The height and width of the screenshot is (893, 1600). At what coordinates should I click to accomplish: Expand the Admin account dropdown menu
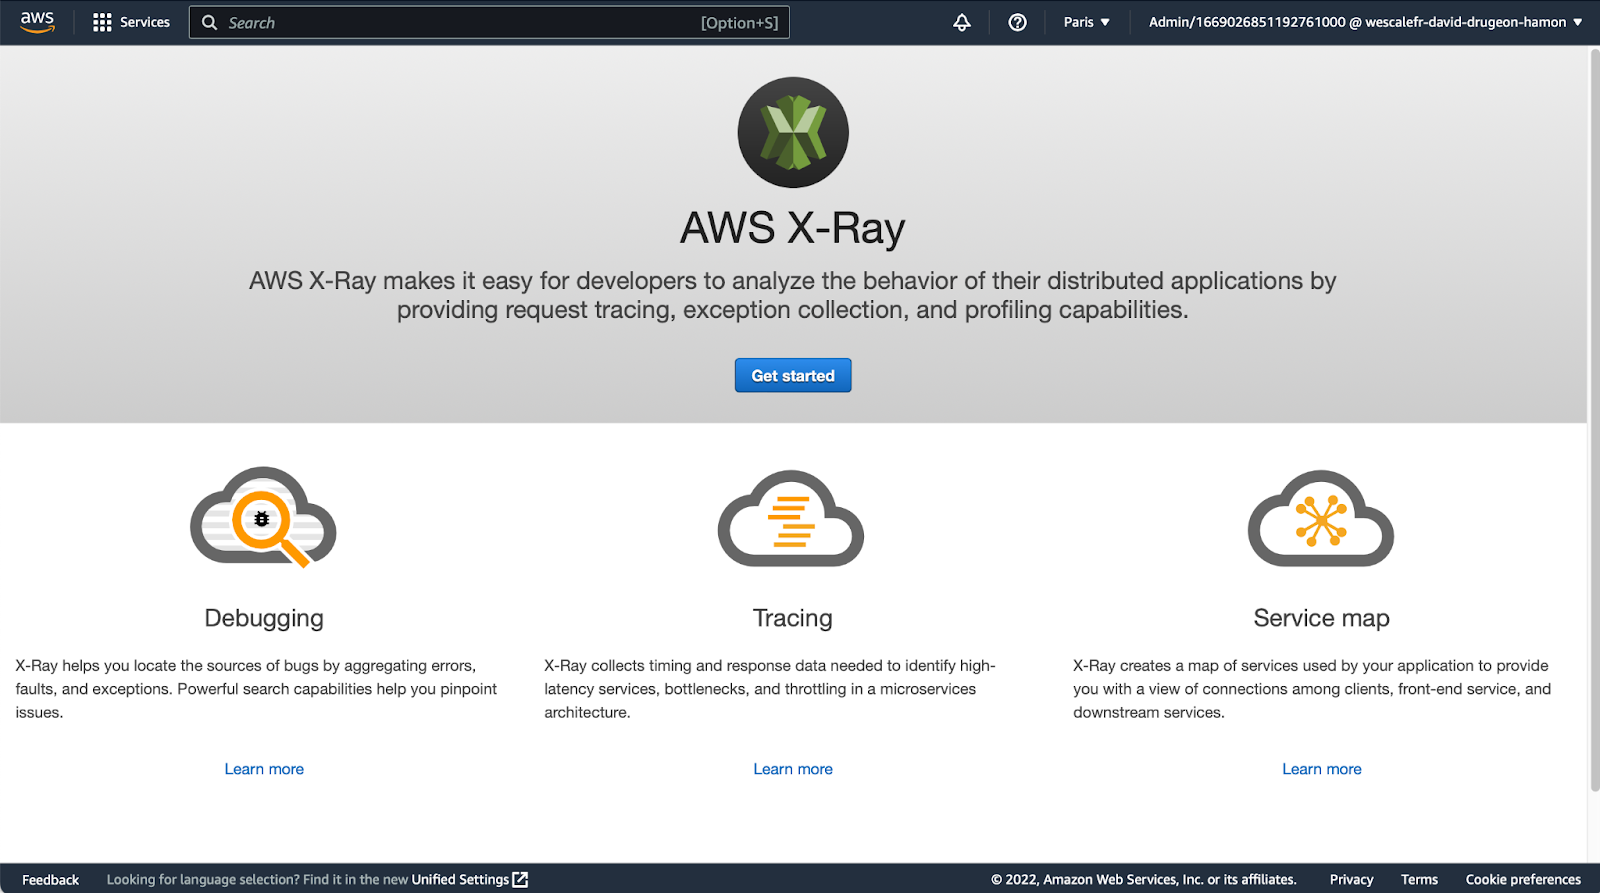point(1365,22)
